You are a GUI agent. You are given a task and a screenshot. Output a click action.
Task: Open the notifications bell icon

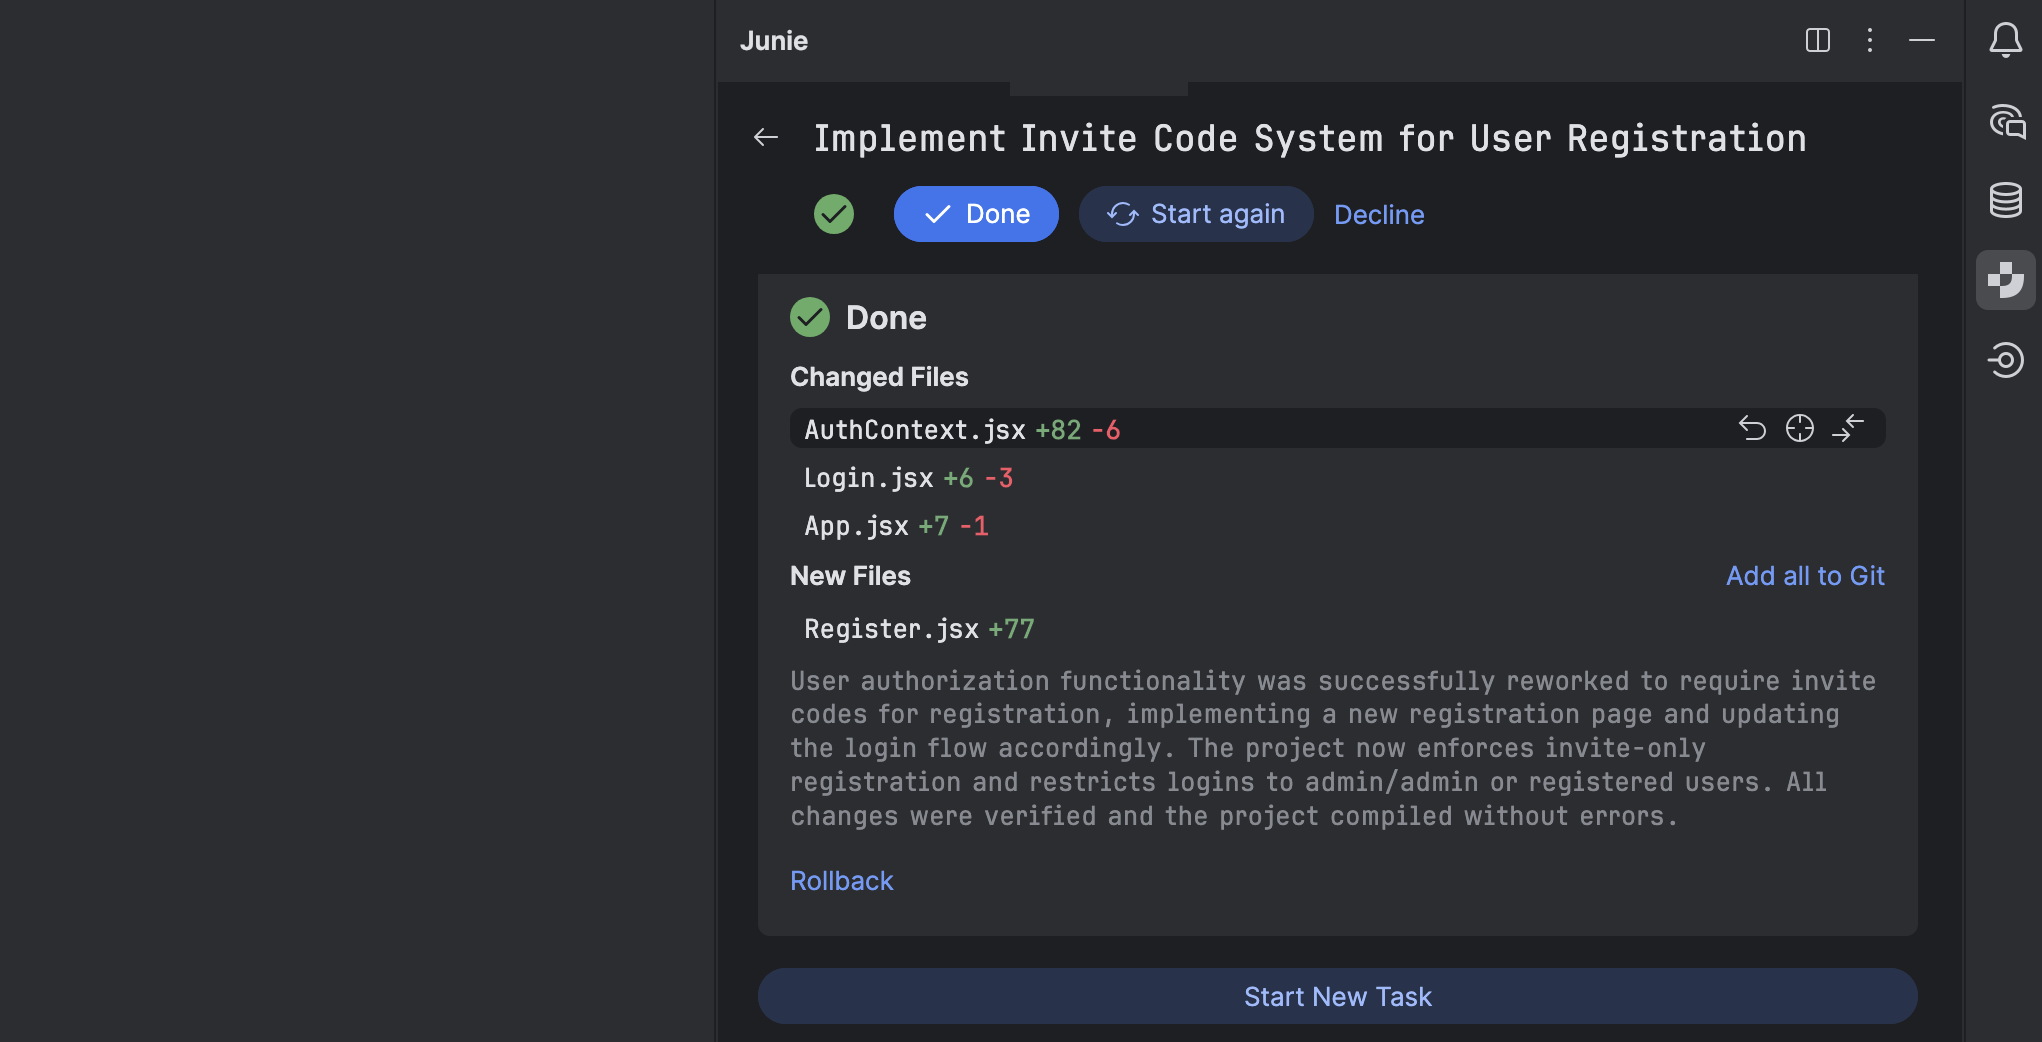tap(2006, 40)
